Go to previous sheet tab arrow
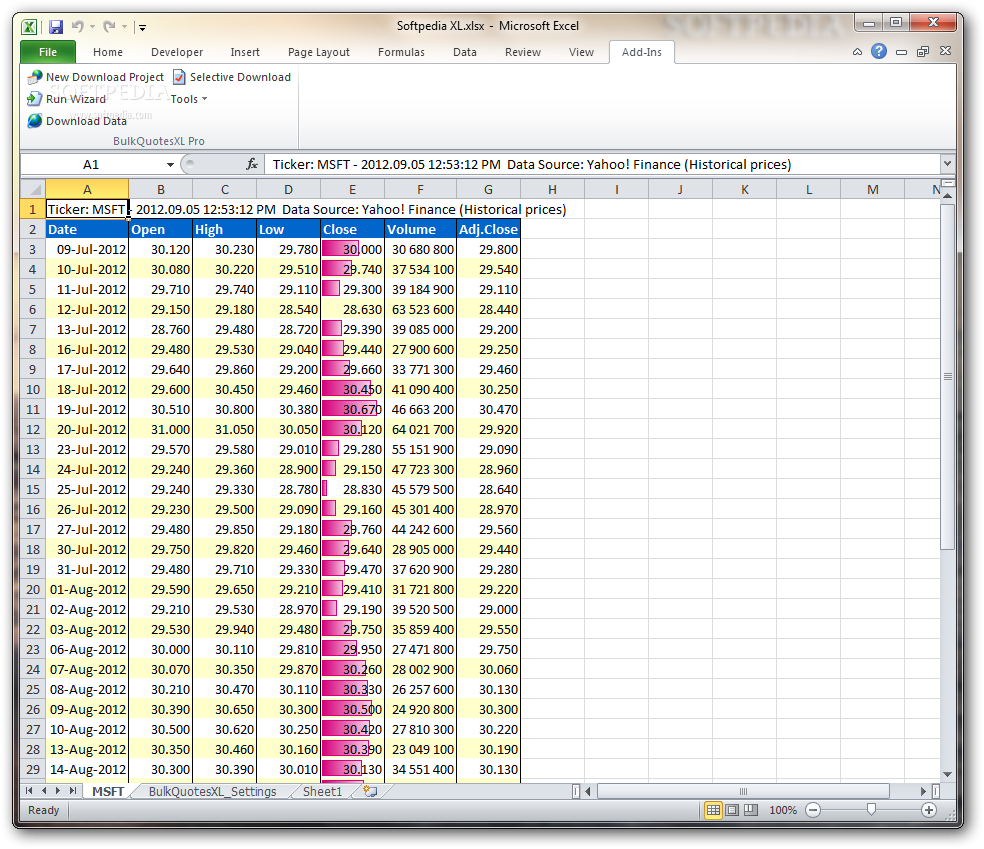Image resolution: width=984 pixels, height=849 pixels. coord(44,791)
